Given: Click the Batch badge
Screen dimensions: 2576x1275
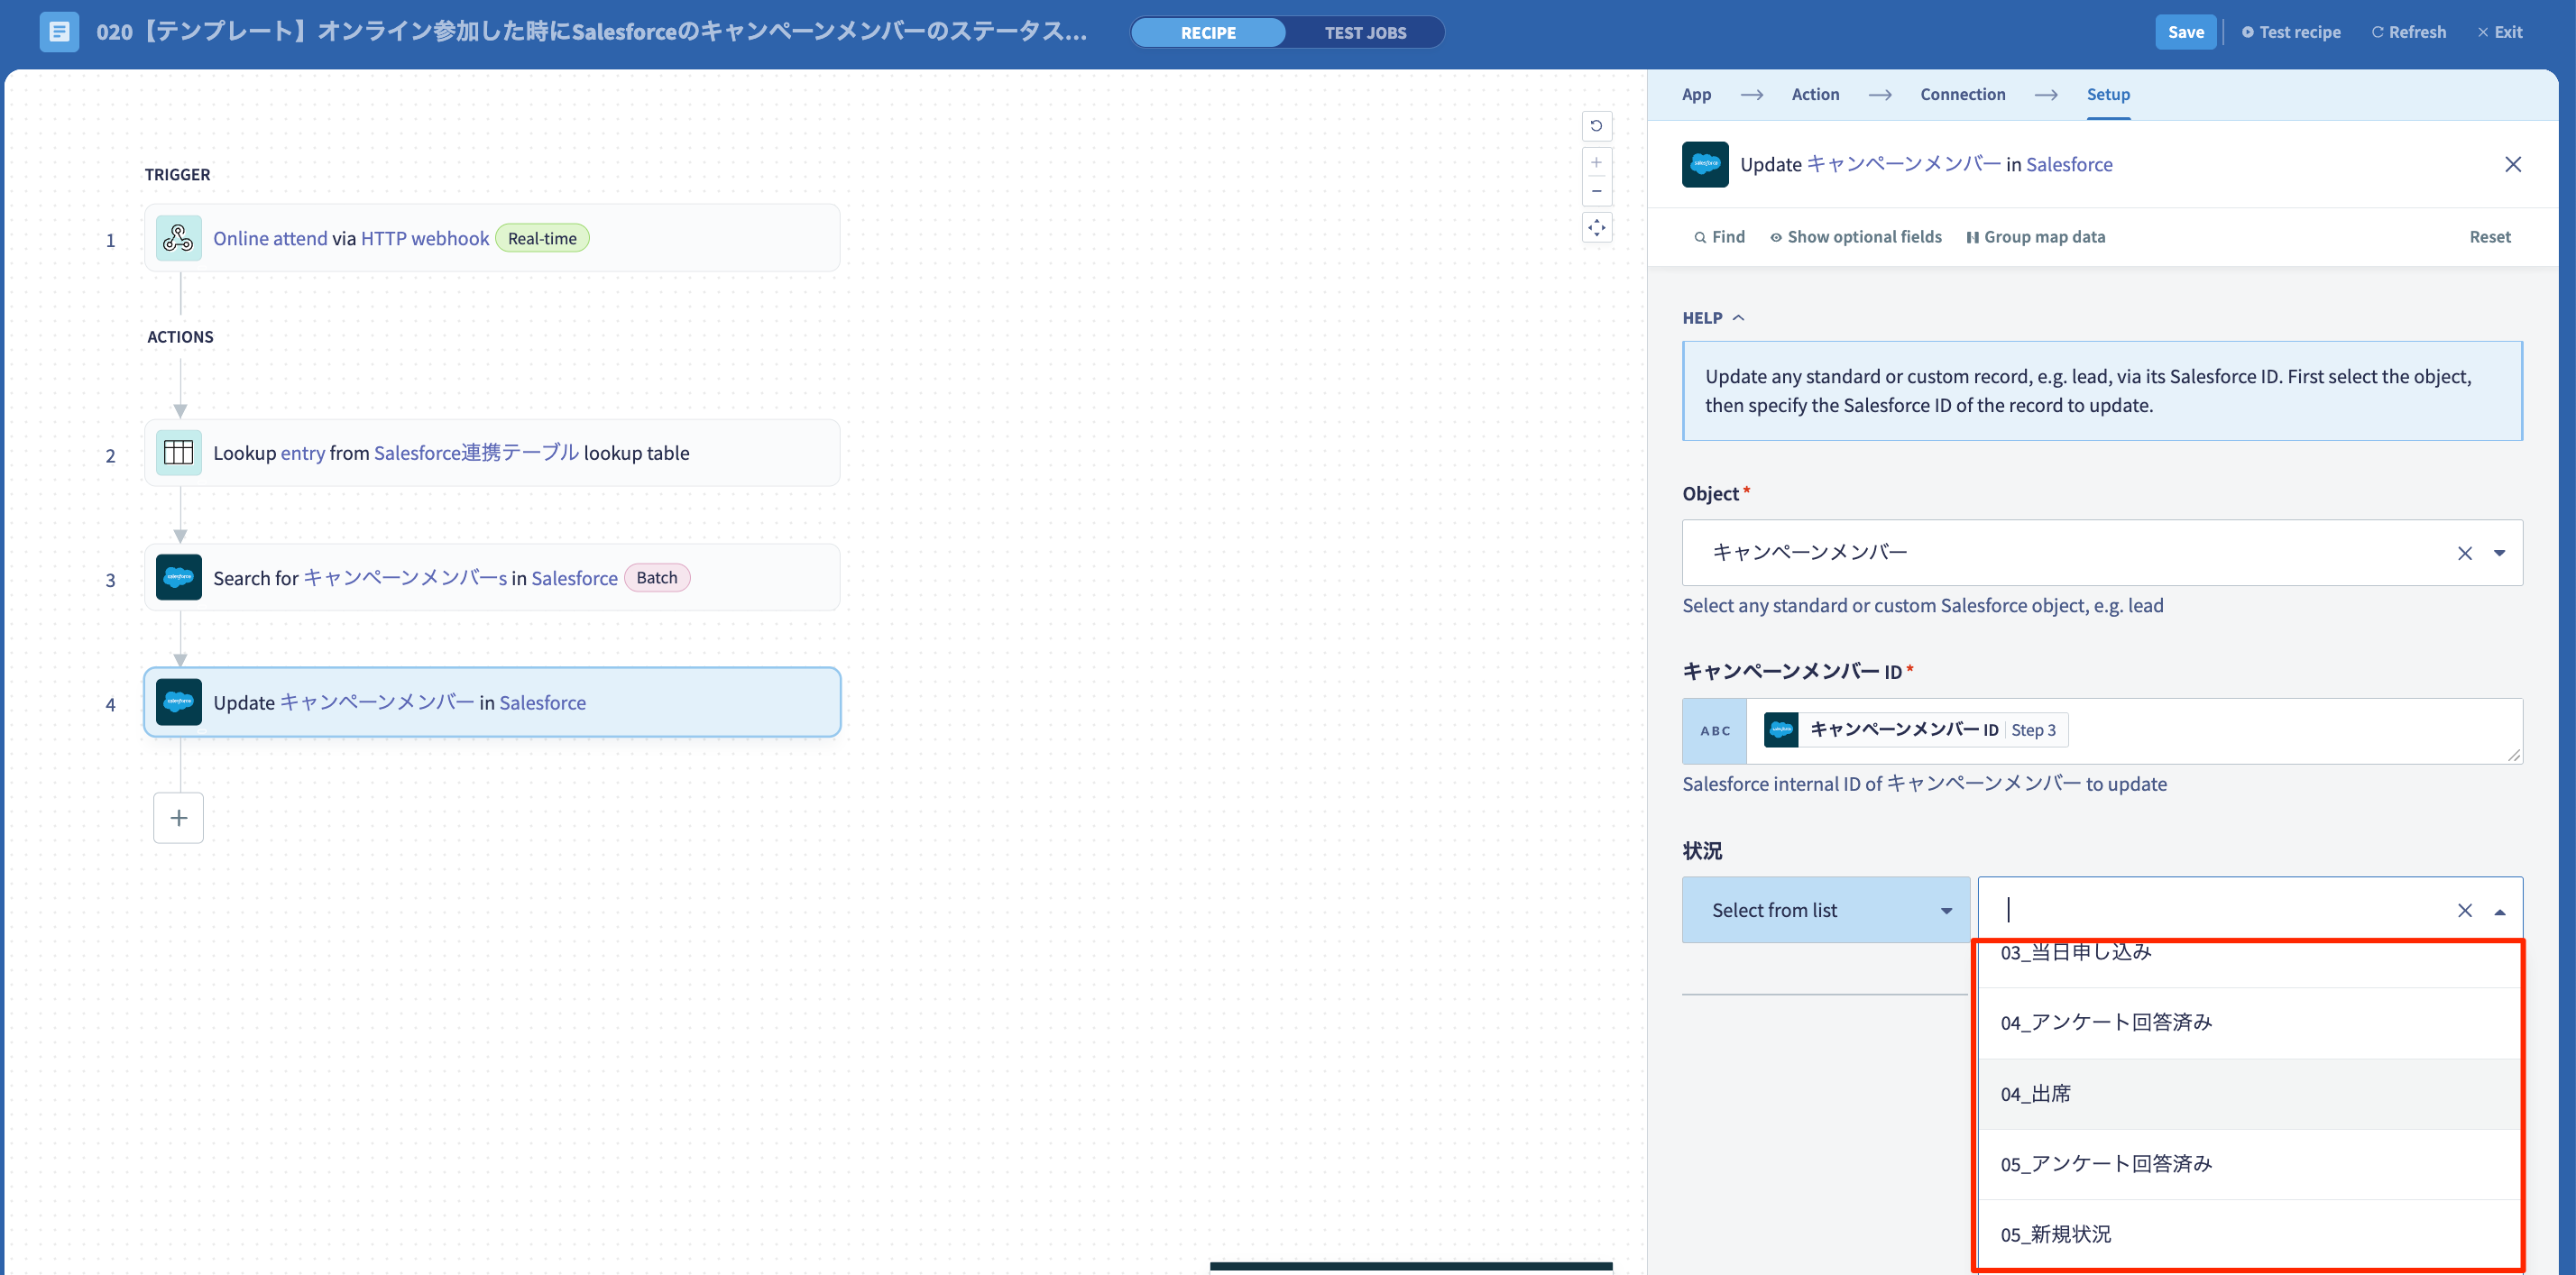Looking at the screenshot, I should click(x=657, y=578).
